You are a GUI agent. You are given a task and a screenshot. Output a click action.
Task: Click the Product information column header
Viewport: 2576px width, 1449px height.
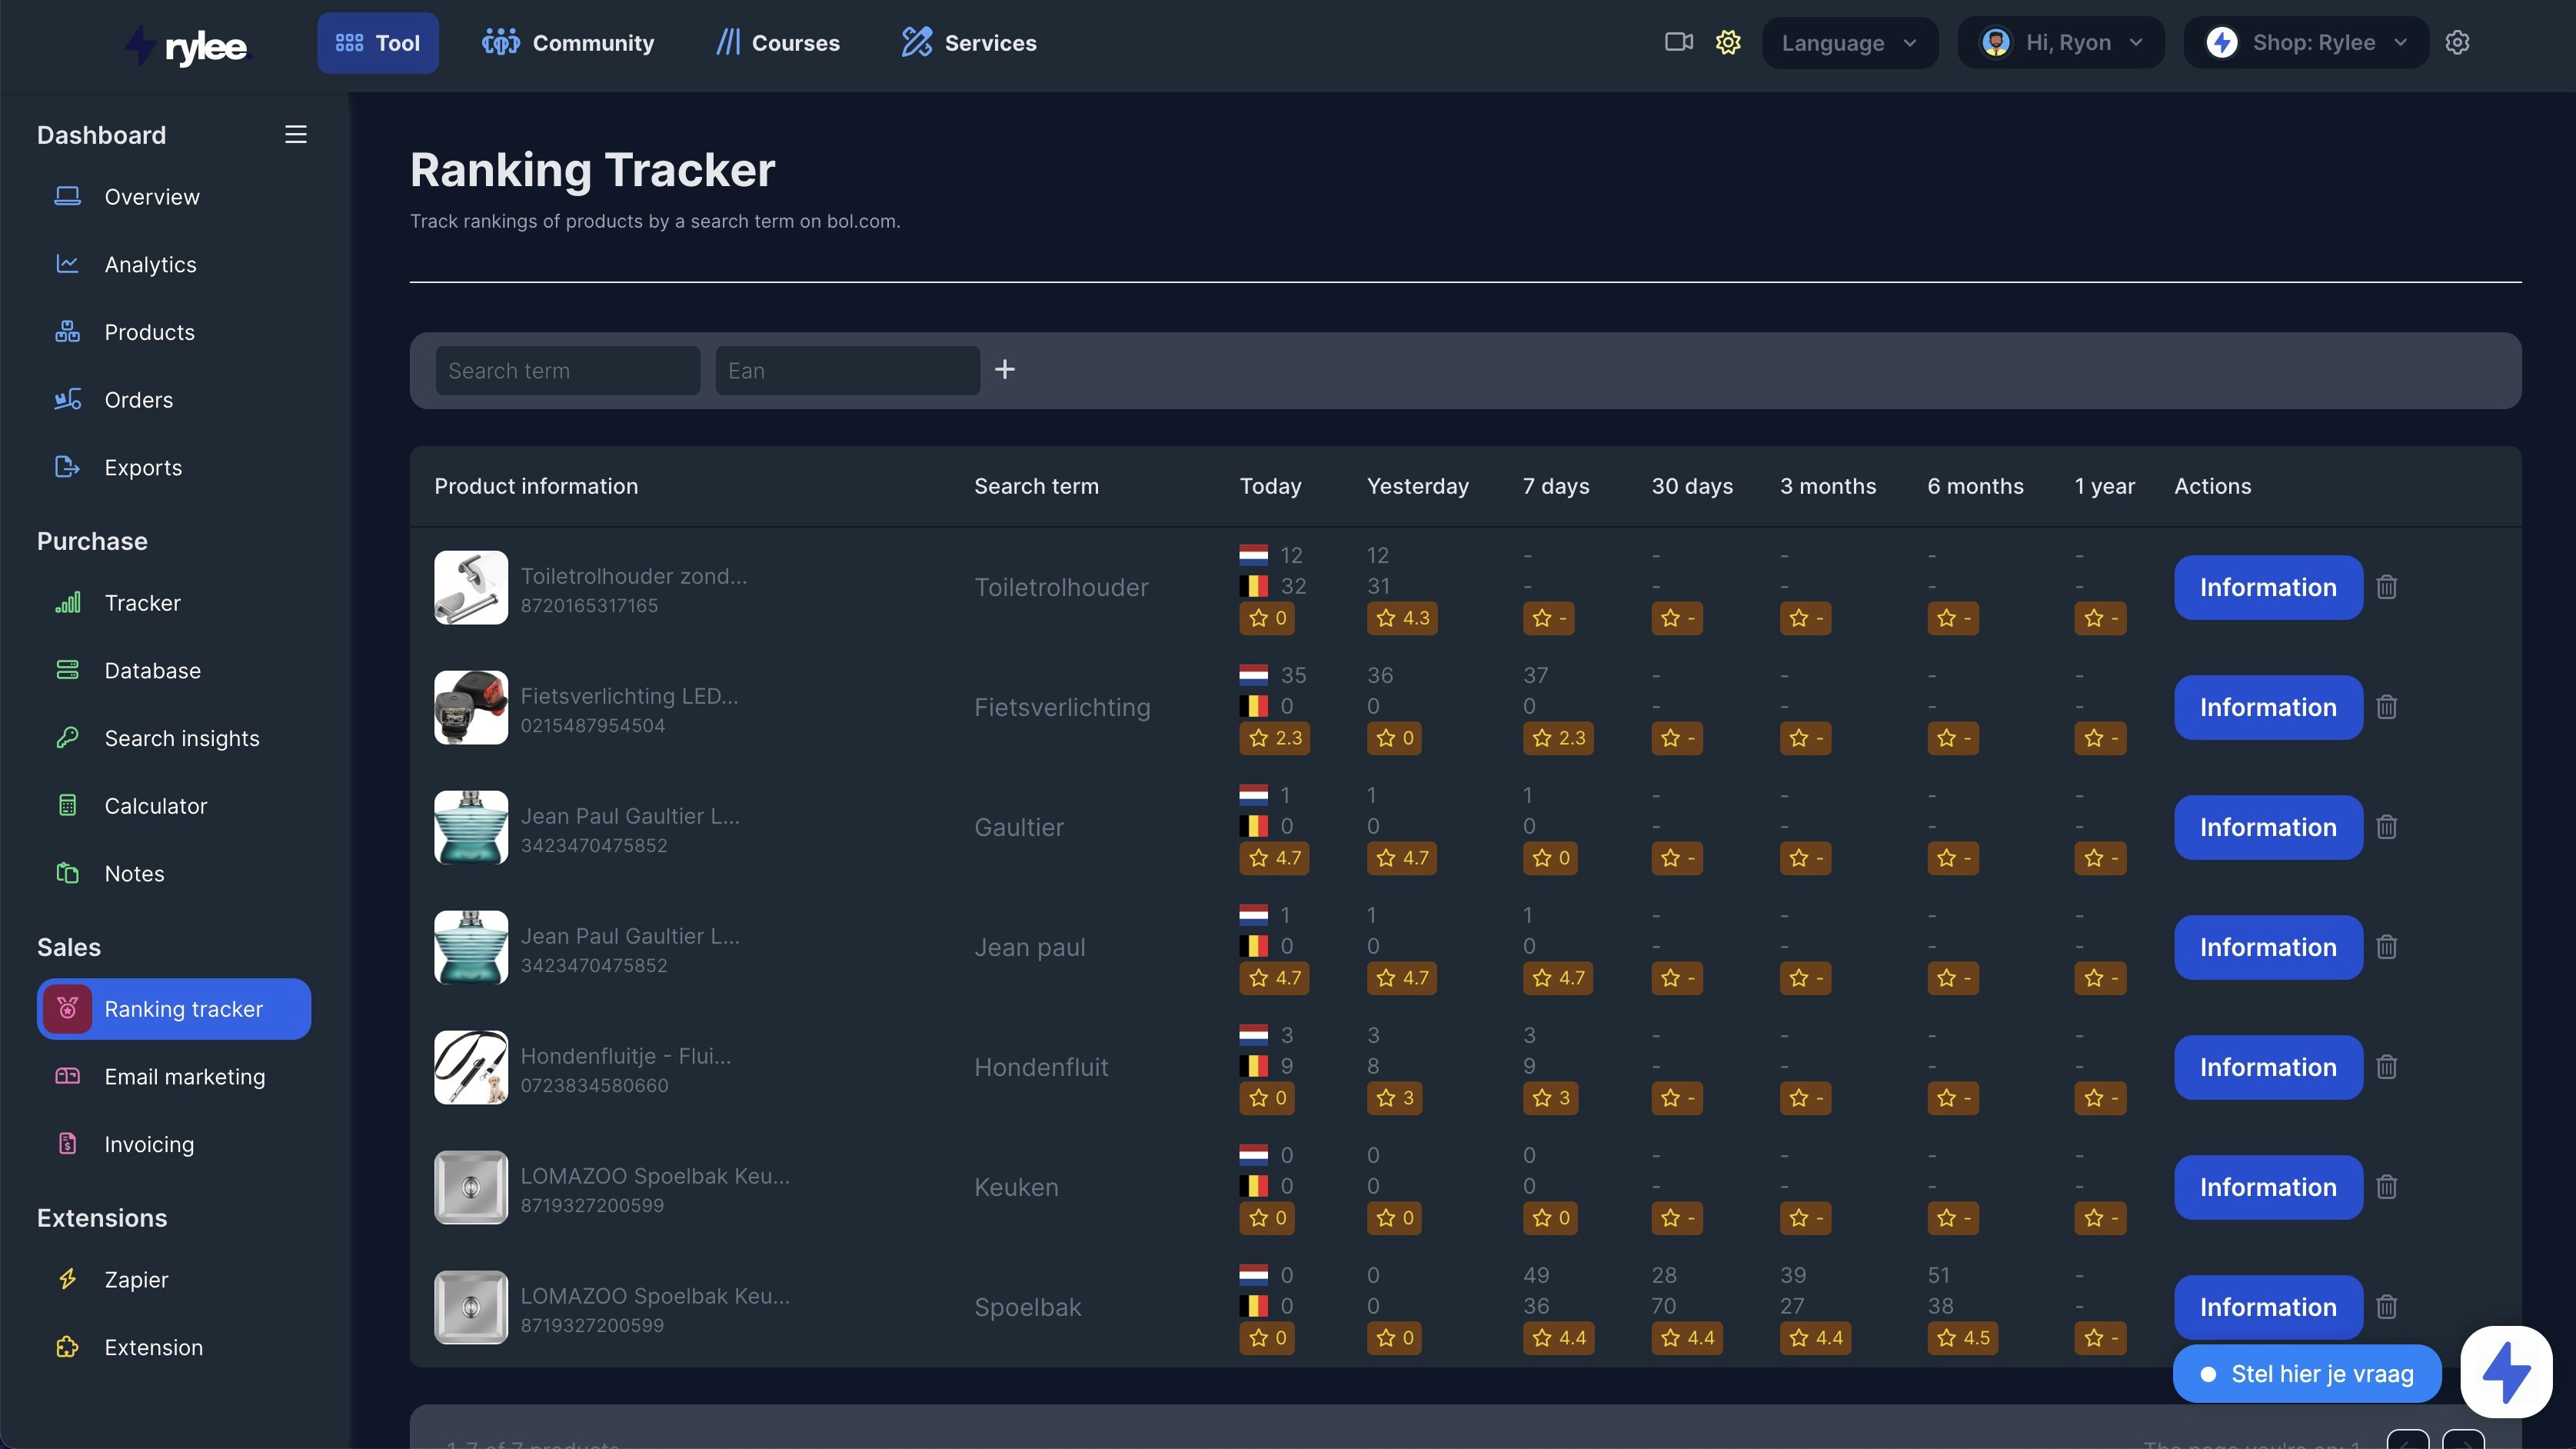[x=536, y=486]
